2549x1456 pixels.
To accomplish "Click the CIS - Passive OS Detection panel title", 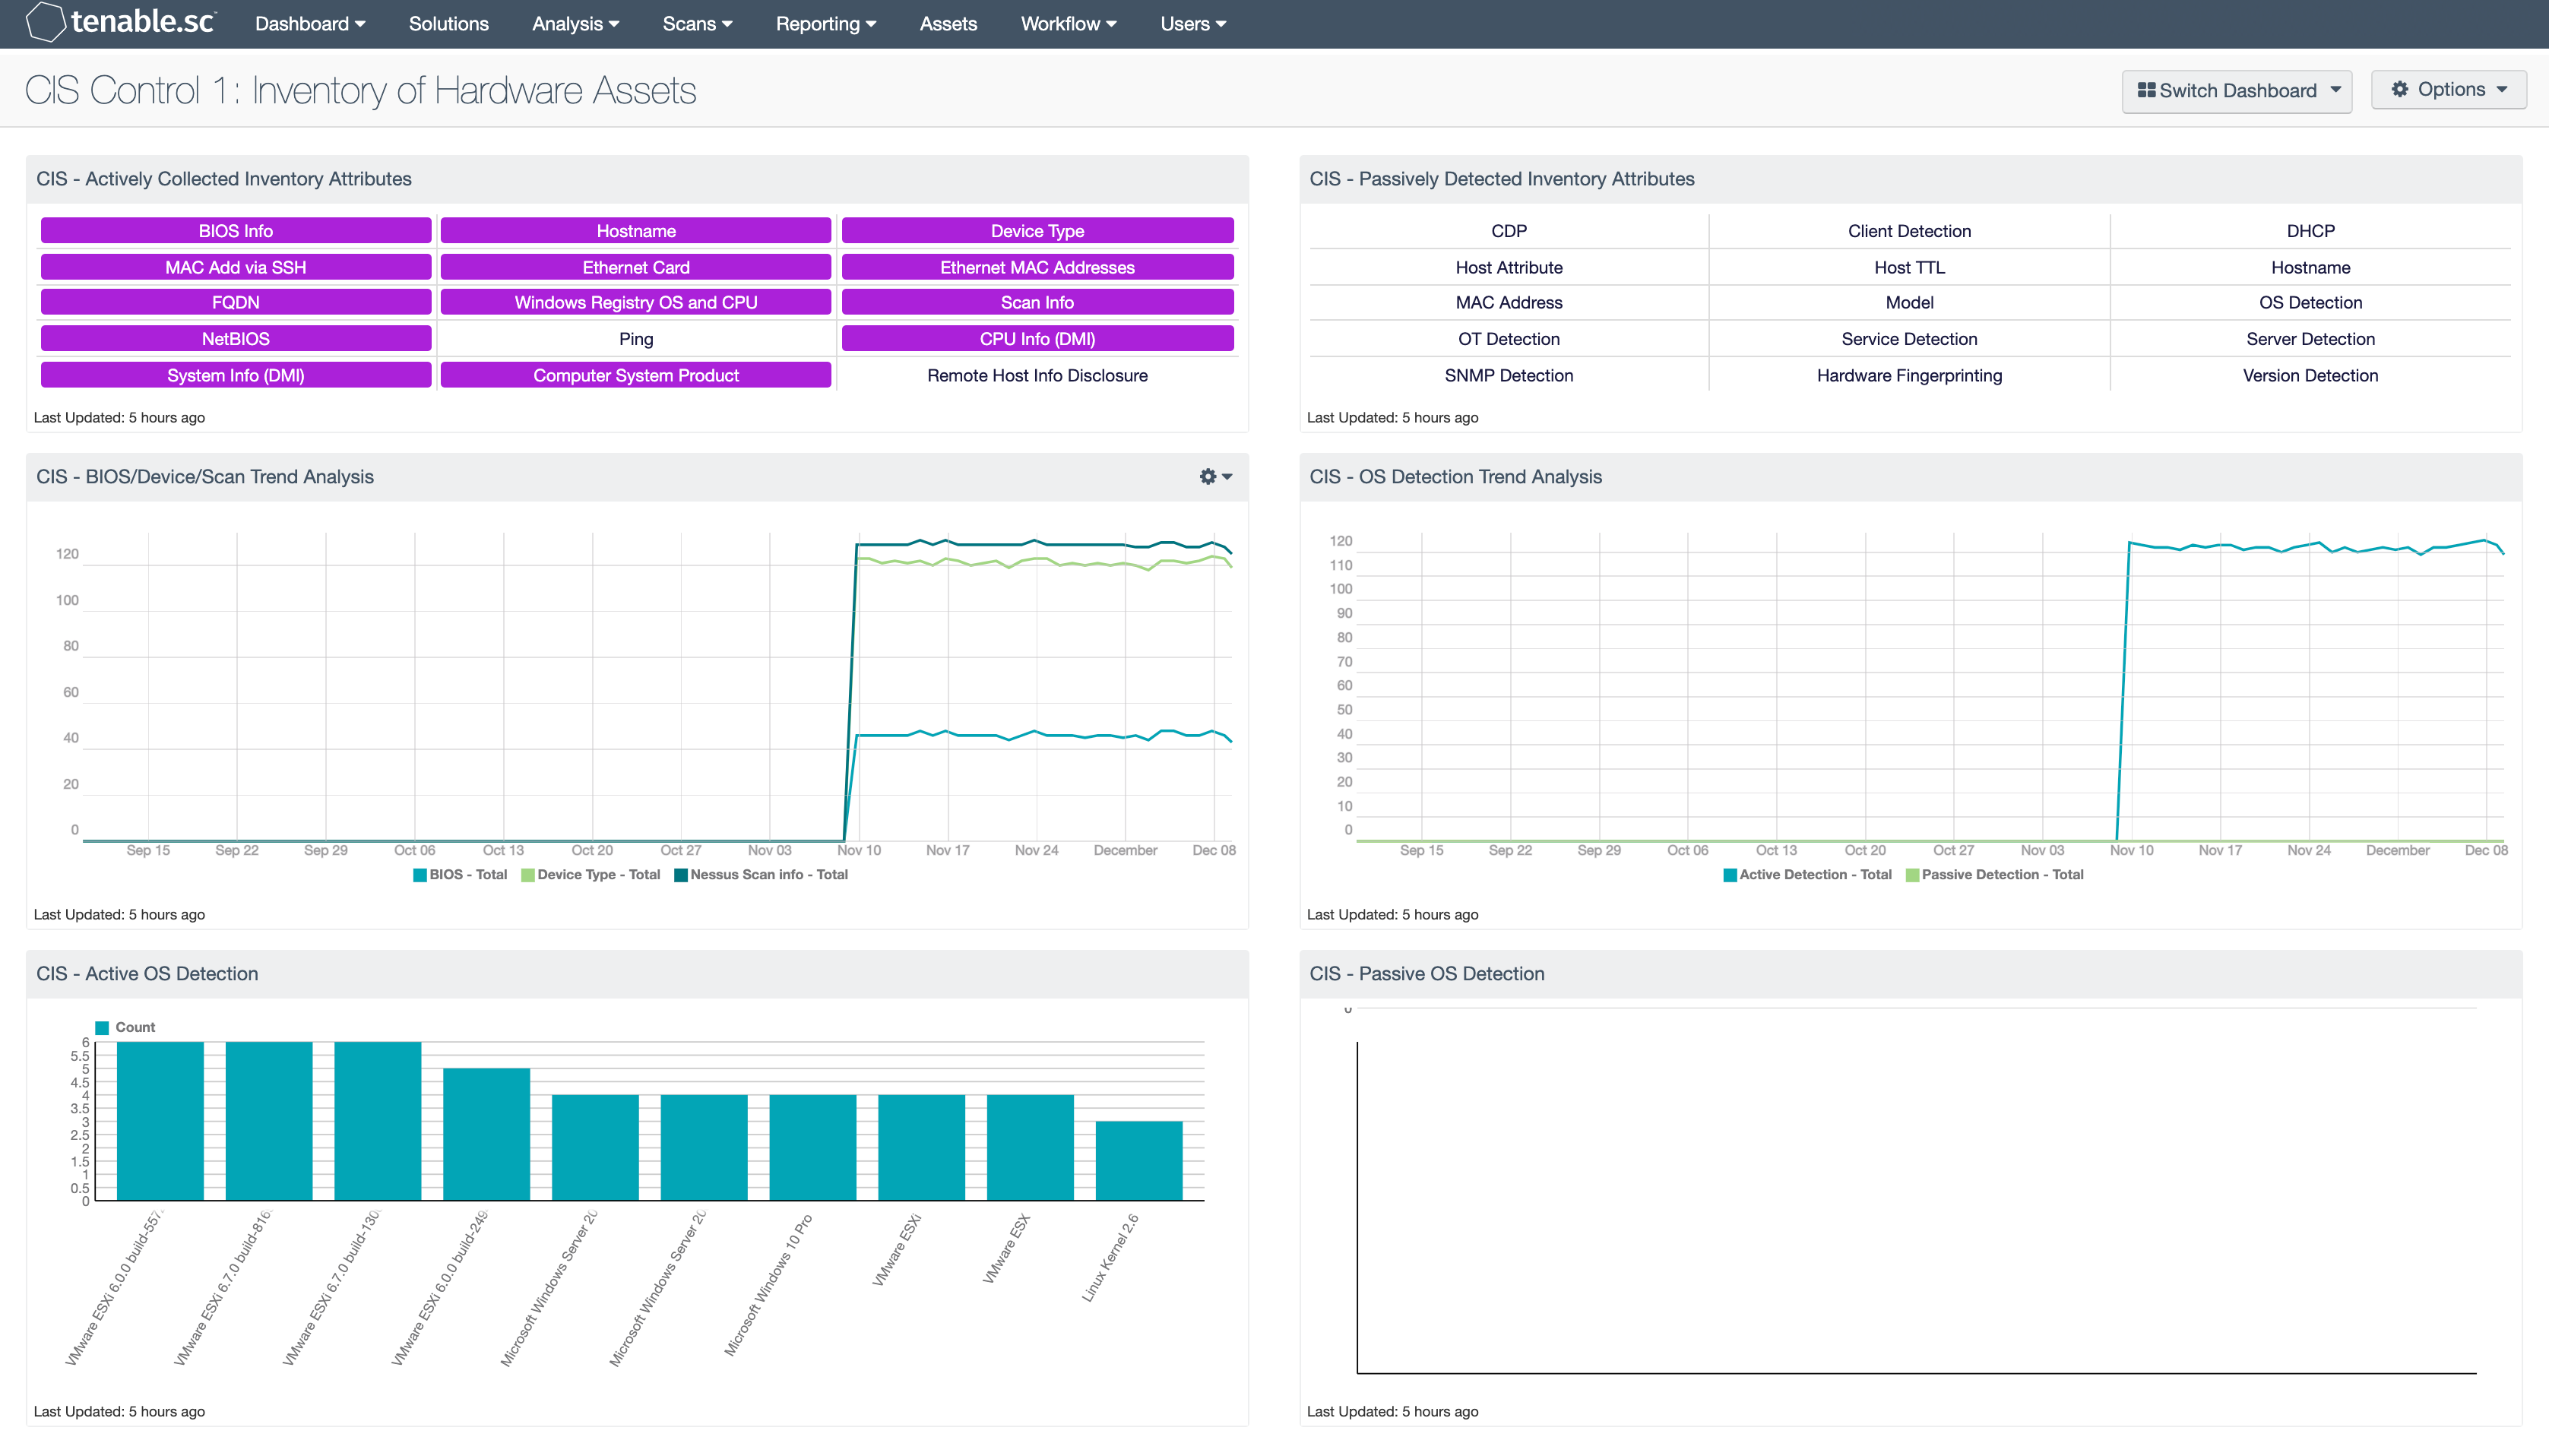I will 1427,973.
